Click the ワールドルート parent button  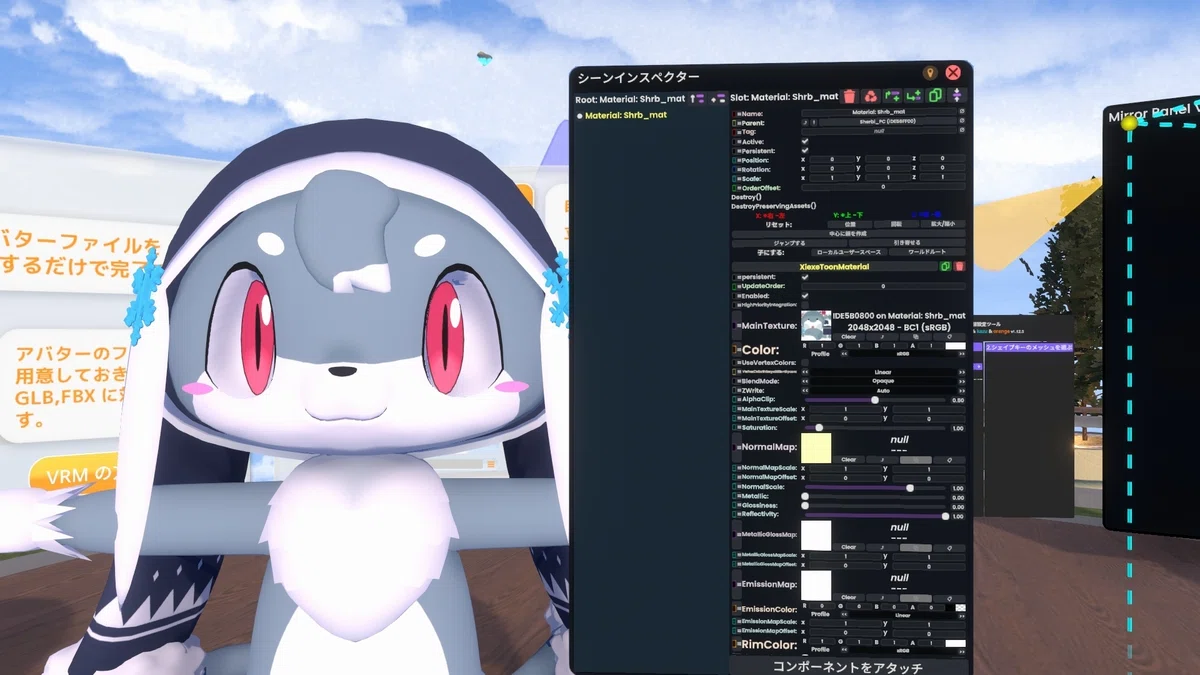(x=927, y=252)
